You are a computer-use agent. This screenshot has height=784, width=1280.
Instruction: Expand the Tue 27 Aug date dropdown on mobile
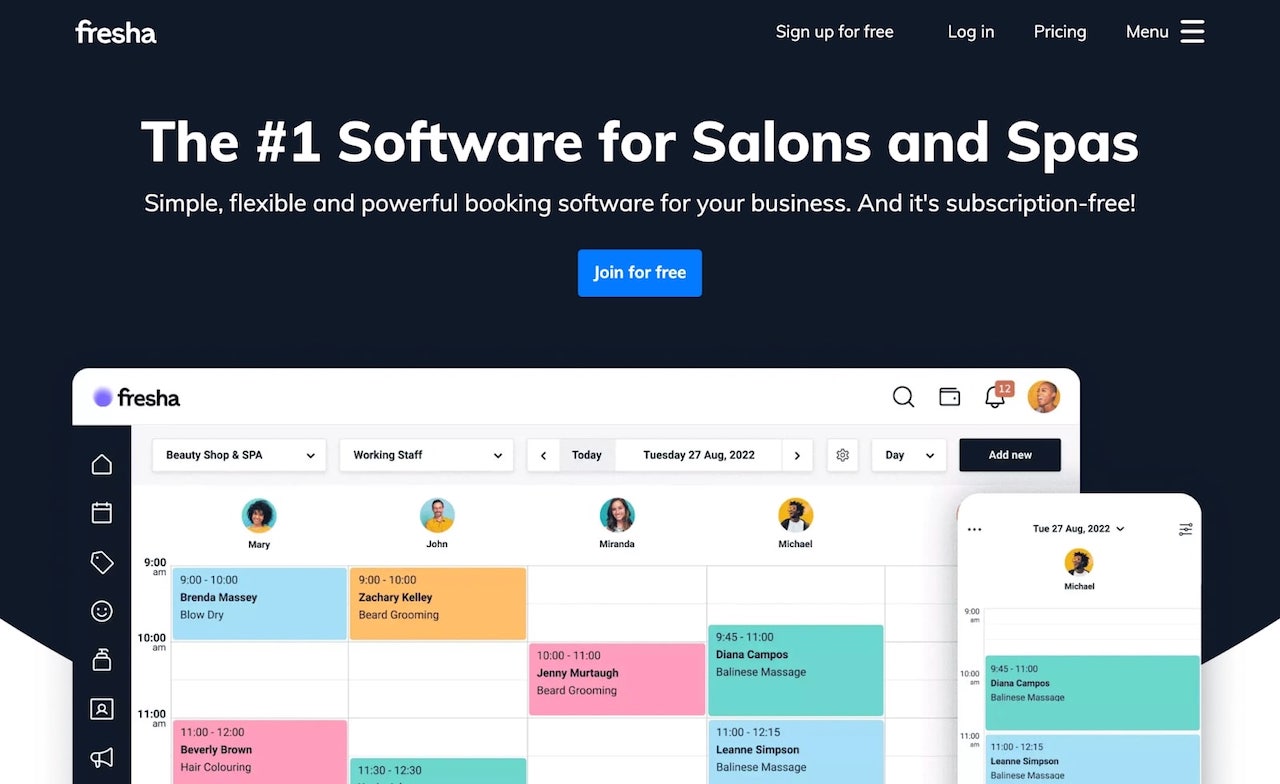point(1079,529)
